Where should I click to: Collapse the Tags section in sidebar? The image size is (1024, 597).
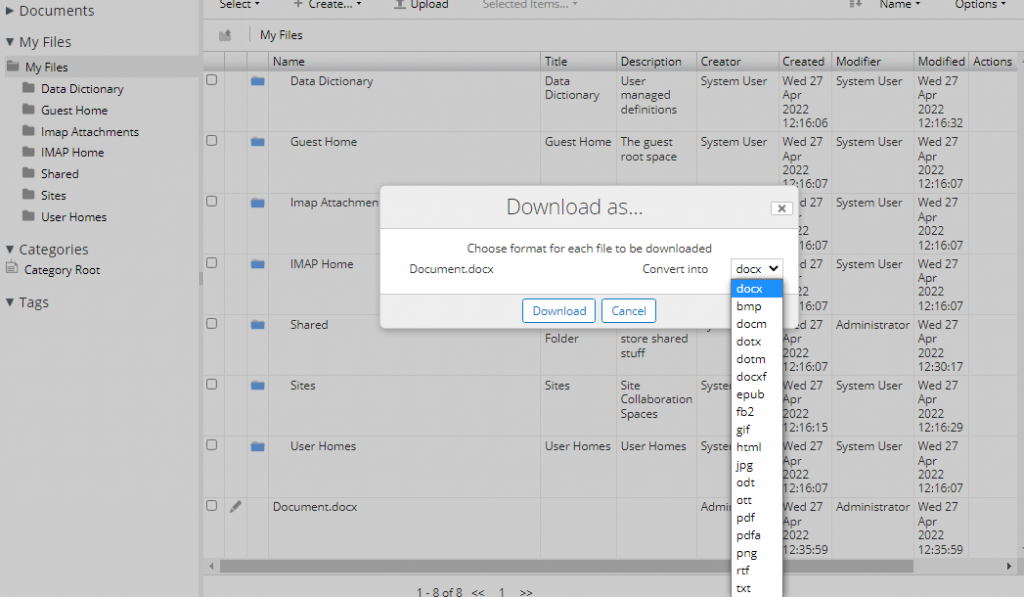10,302
